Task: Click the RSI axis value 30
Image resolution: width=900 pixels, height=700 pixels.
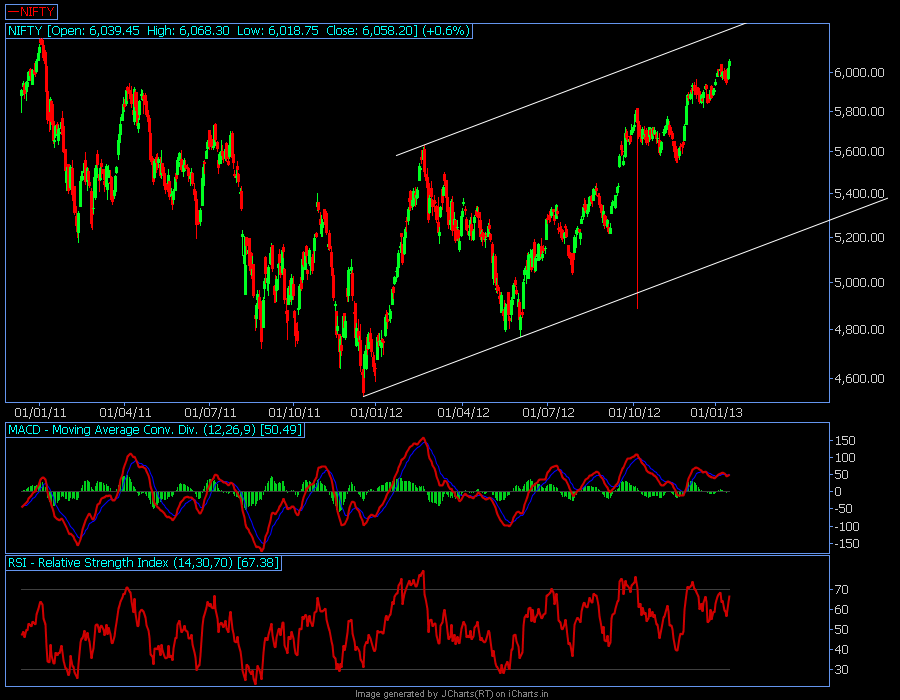Action: 841,670
